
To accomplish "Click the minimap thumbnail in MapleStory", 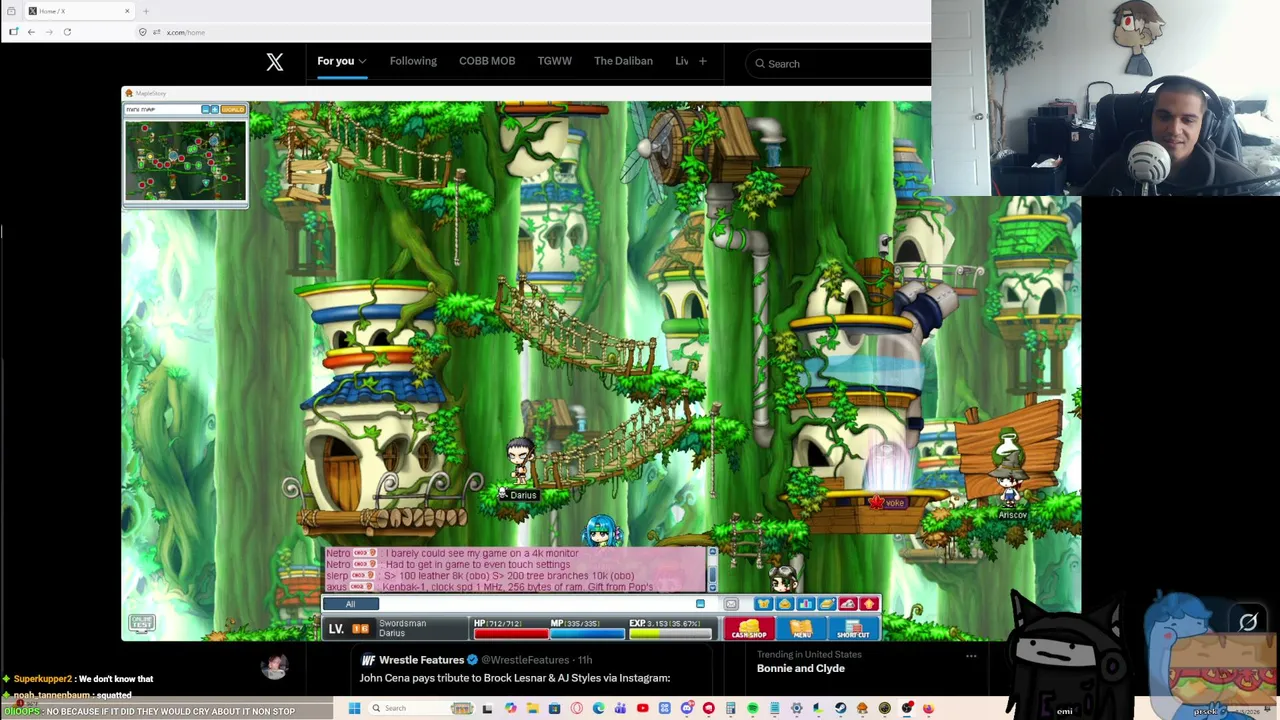I will pos(185,160).
